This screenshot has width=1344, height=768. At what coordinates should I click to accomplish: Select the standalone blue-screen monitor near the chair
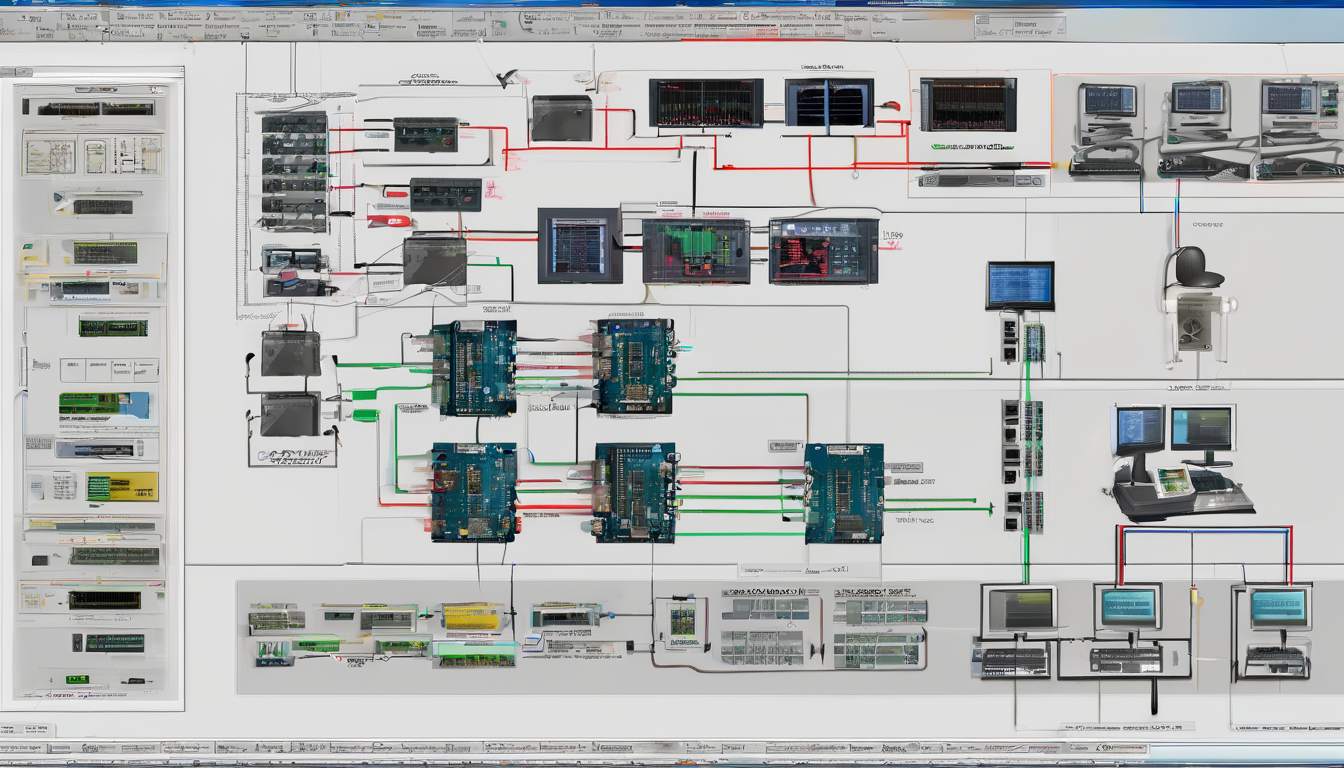1020,286
